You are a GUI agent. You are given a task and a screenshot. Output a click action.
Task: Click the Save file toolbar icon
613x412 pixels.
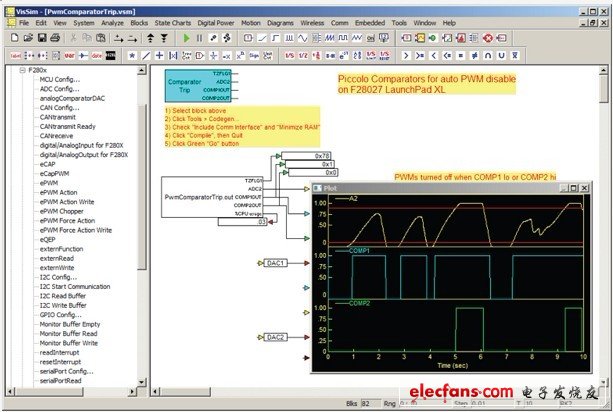pyautogui.click(x=41, y=37)
